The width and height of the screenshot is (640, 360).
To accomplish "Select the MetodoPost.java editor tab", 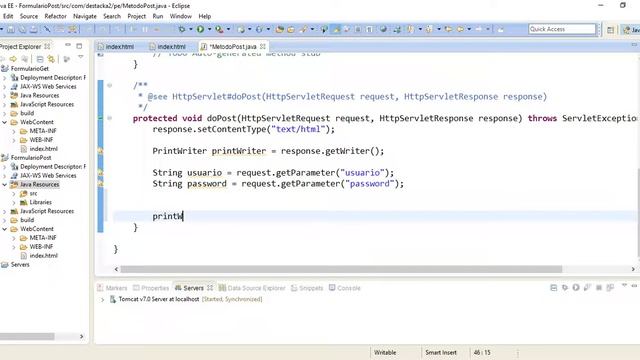I will (x=233, y=47).
